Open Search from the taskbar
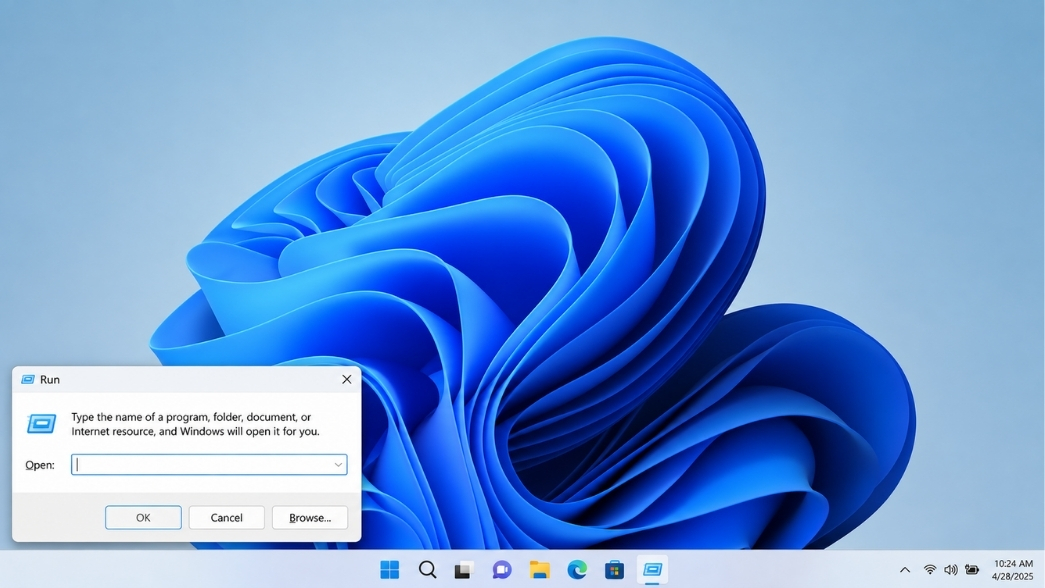Viewport: 1045px width, 588px height. 427,569
